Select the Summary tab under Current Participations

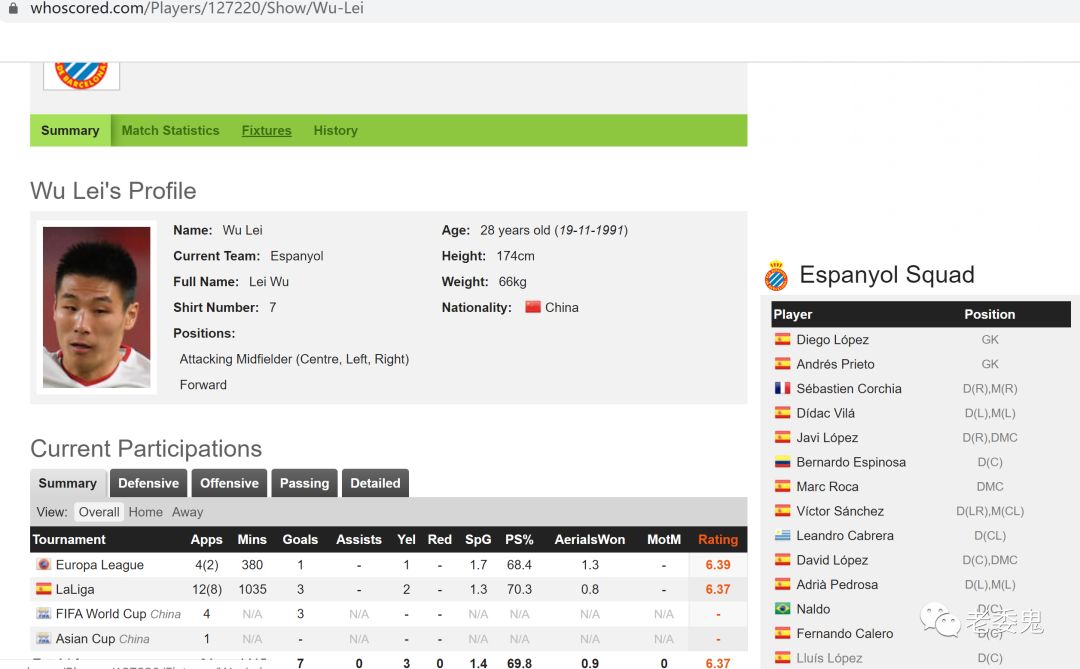[x=68, y=483]
